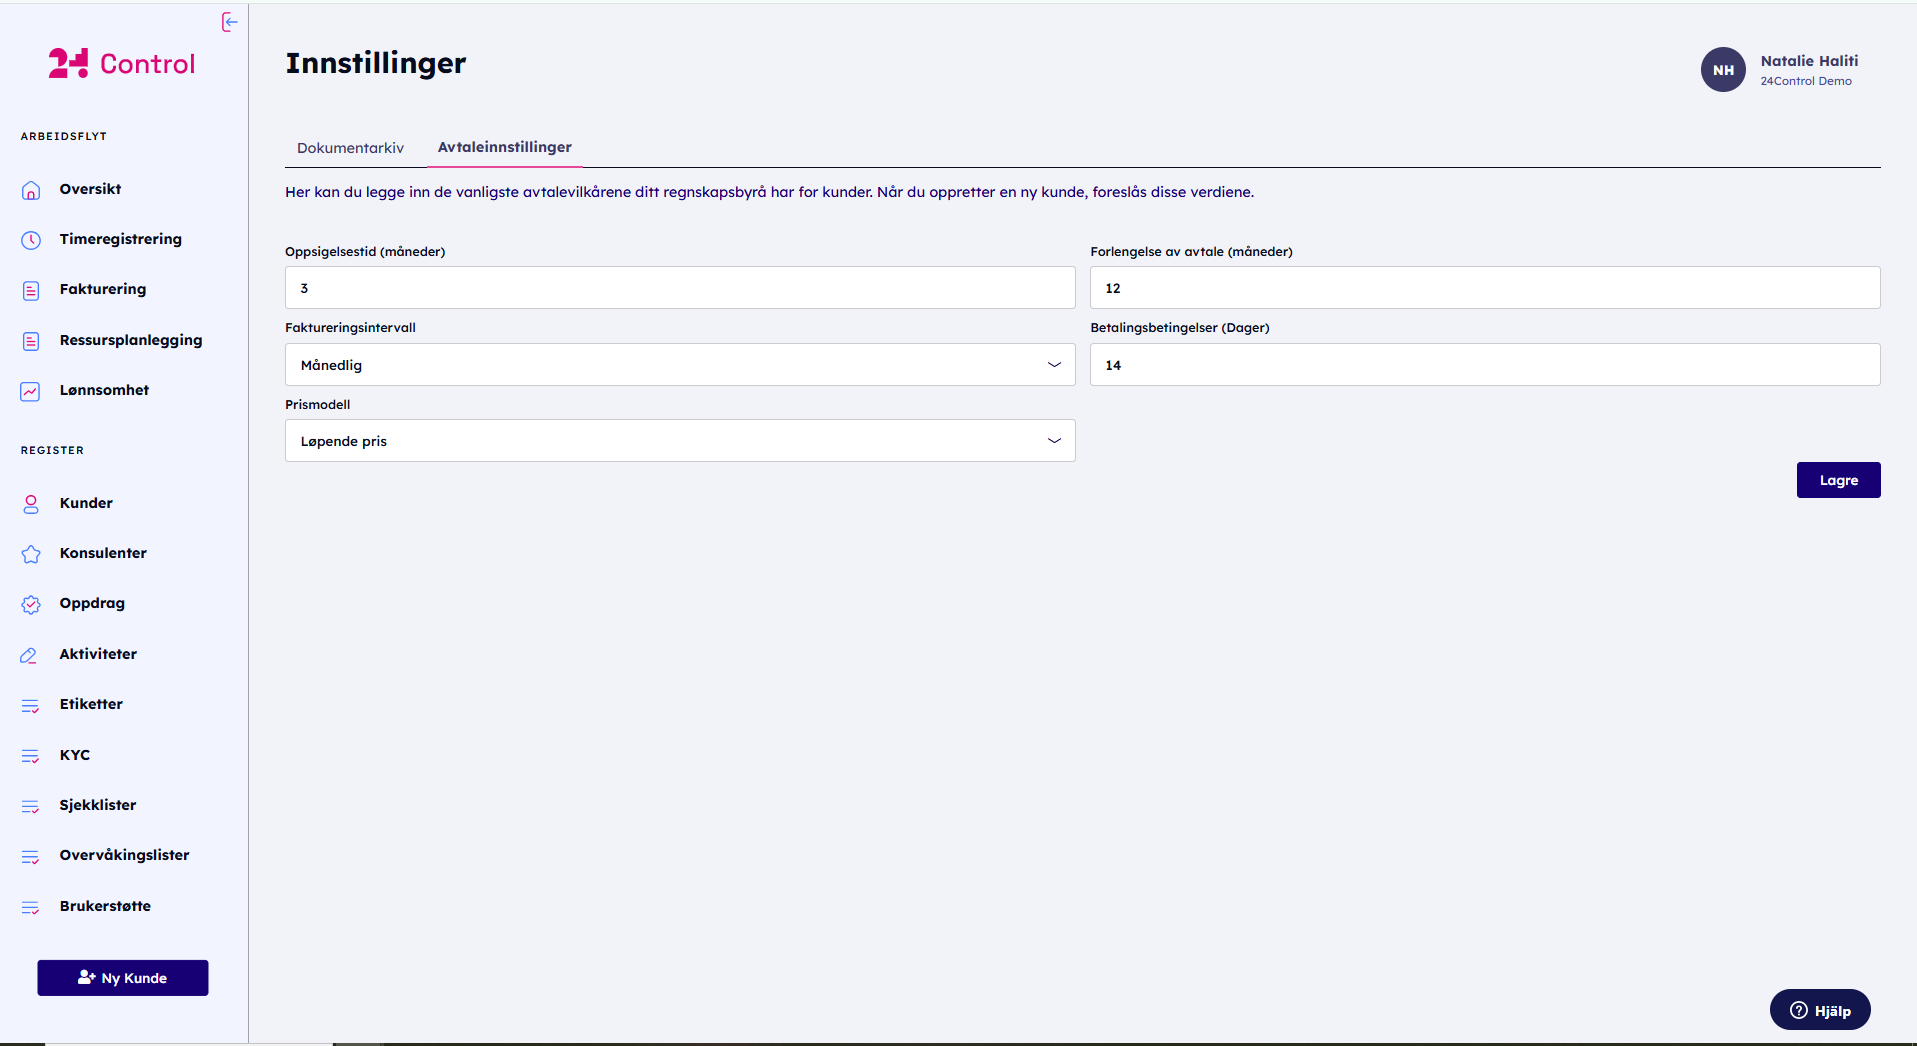Click the question mark in Hjälp button
This screenshot has width=1917, height=1046.
[x=1799, y=1010]
